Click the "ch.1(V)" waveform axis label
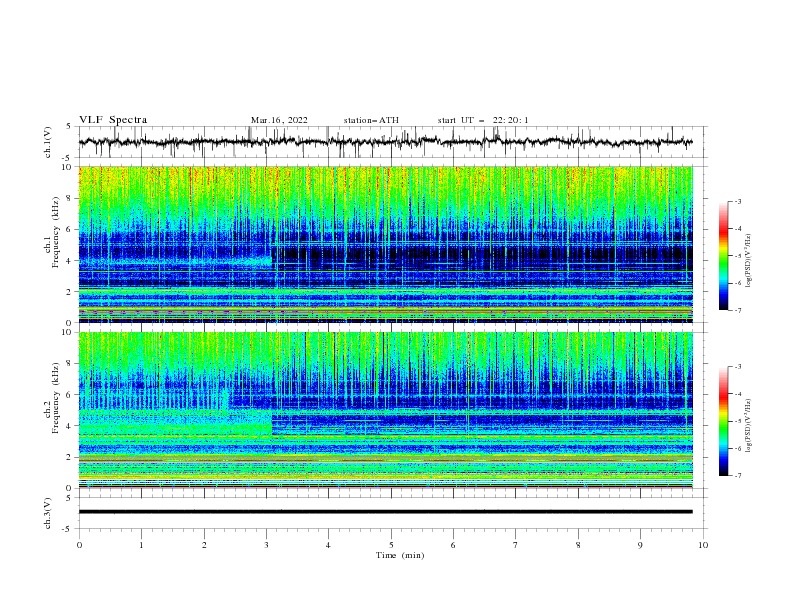Image resolution: width=792 pixels, height=612 pixels. click(x=48, y=142)
